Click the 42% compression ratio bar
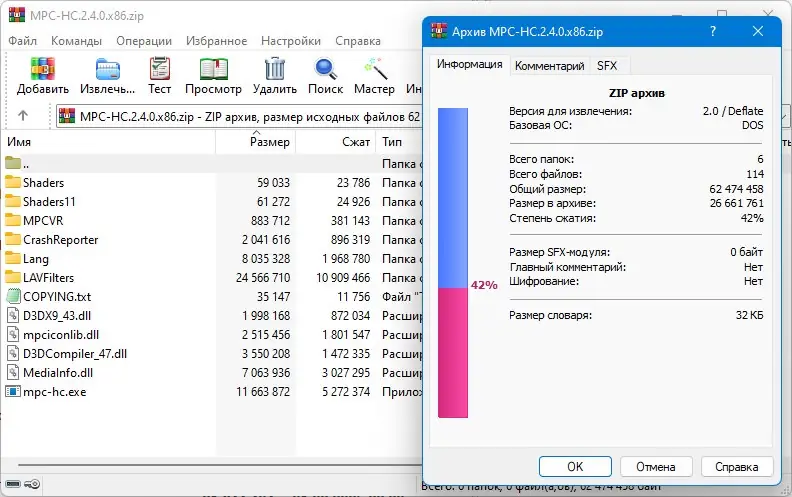Screen dimensions: 792x497 point(453,263)
